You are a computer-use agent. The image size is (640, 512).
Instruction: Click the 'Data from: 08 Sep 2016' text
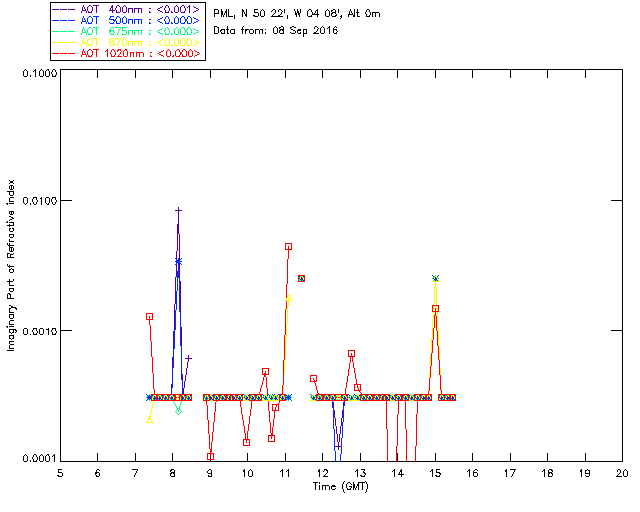pos(276,31)
